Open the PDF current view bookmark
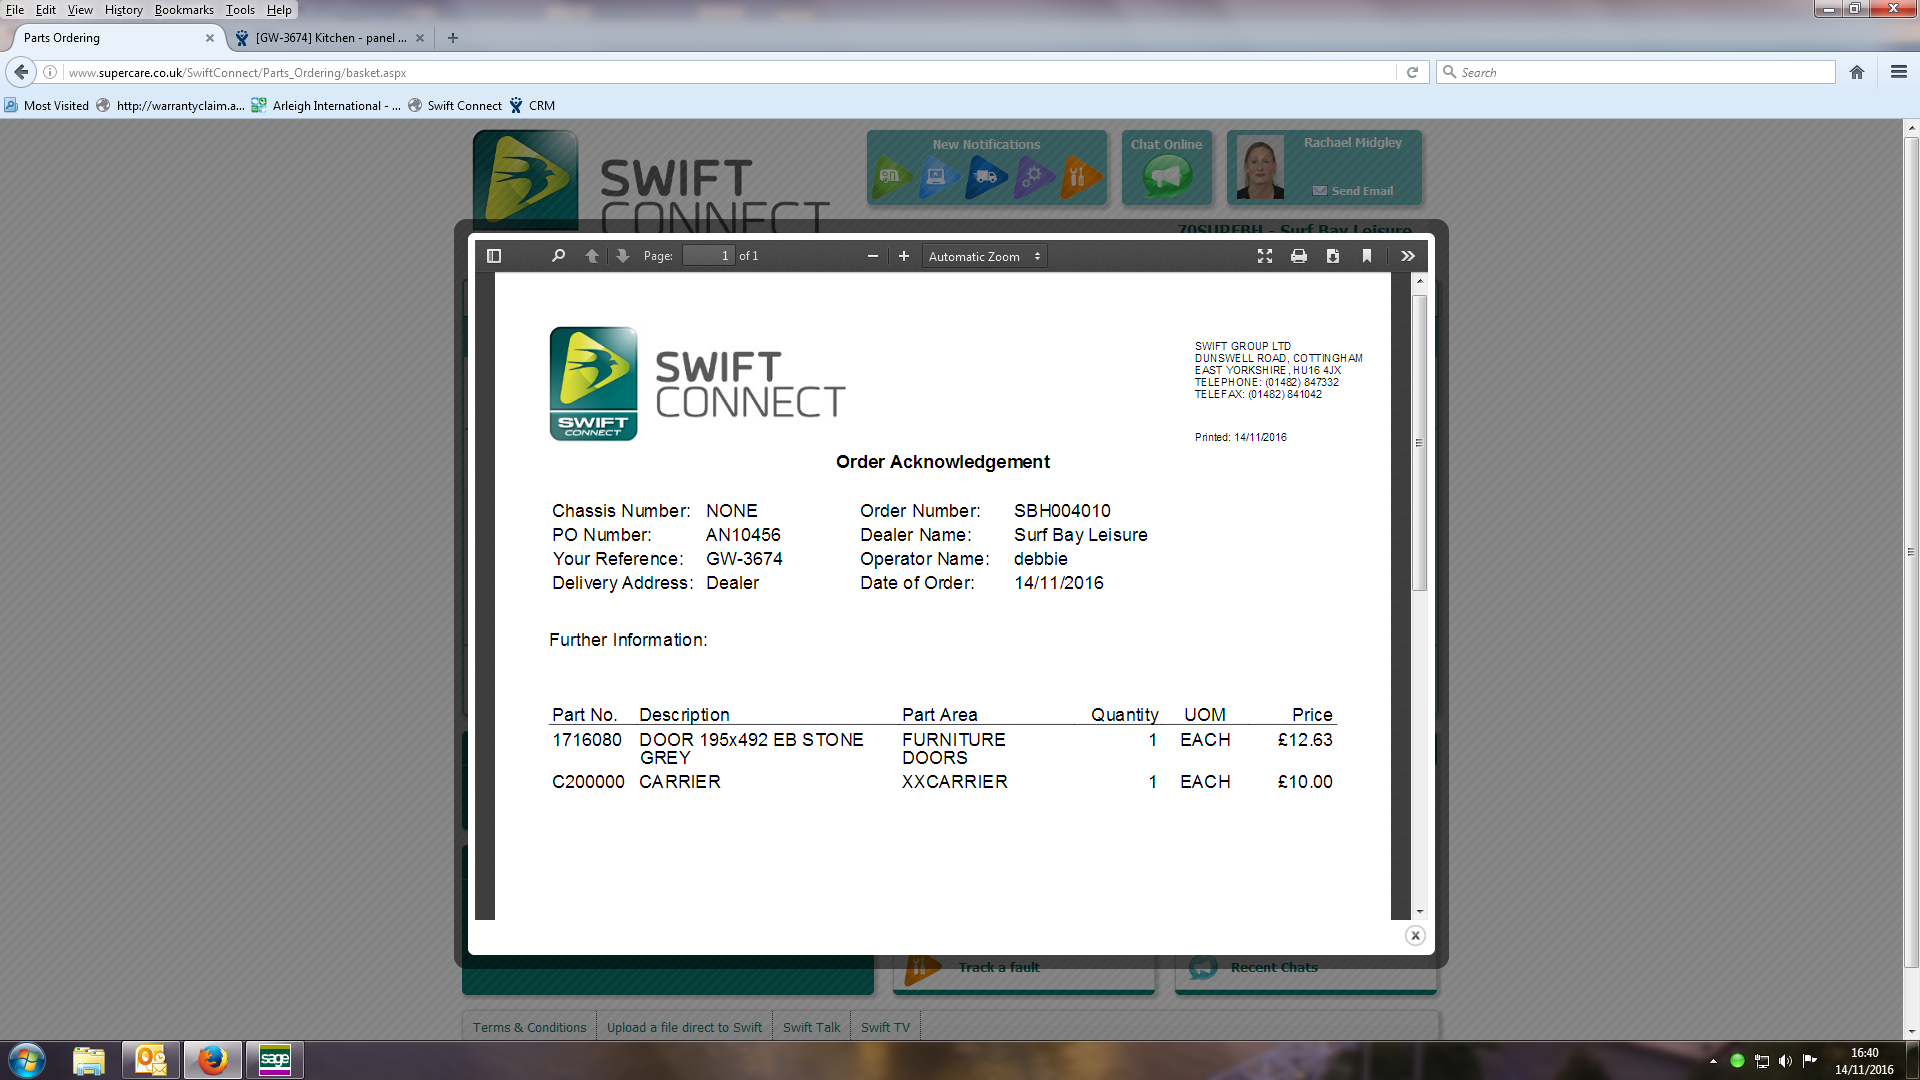 click(x=1367, y=256)
